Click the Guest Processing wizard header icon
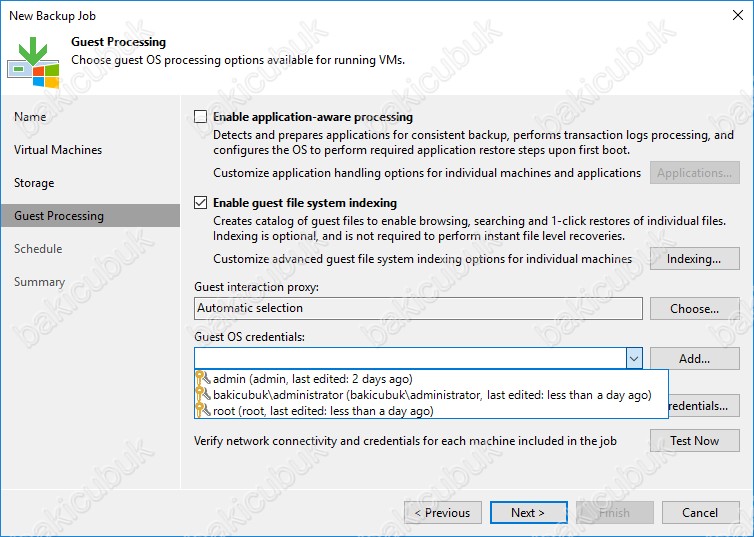The width and height of the screenshot is (754, 537). 33,62
